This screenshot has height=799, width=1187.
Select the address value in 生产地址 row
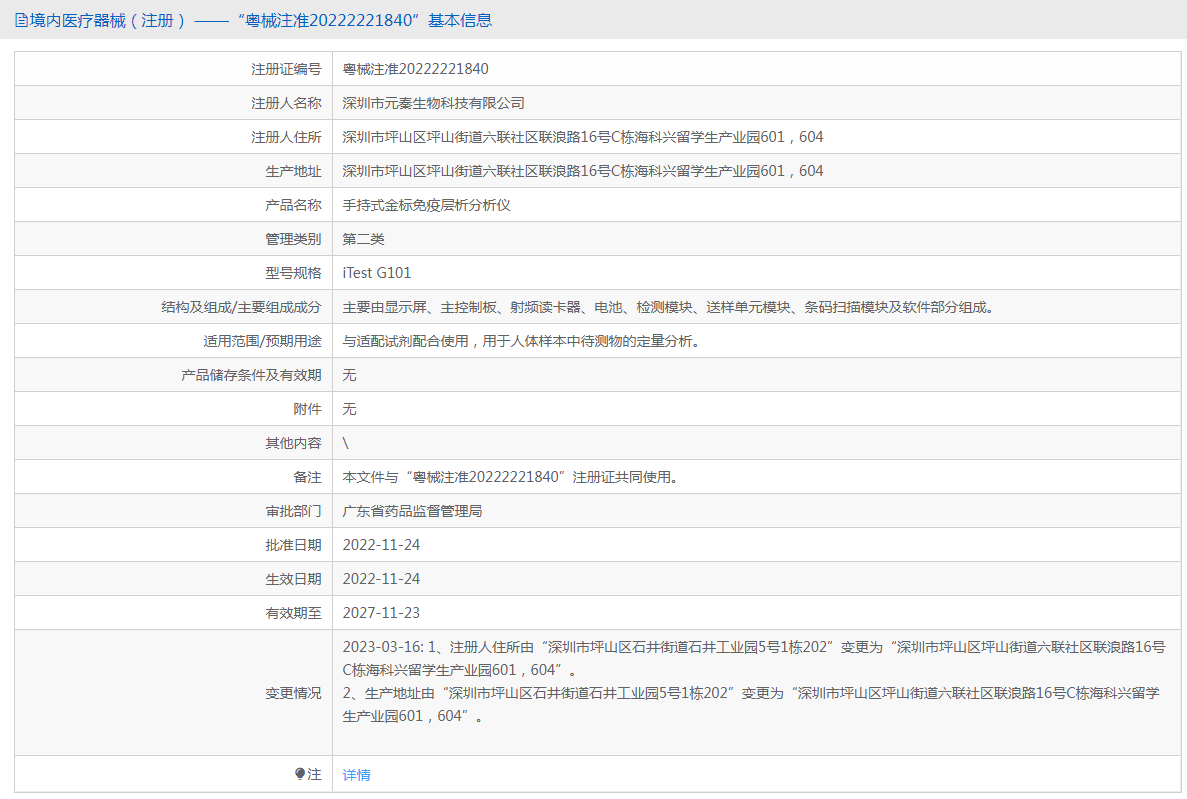coord(583,171)
